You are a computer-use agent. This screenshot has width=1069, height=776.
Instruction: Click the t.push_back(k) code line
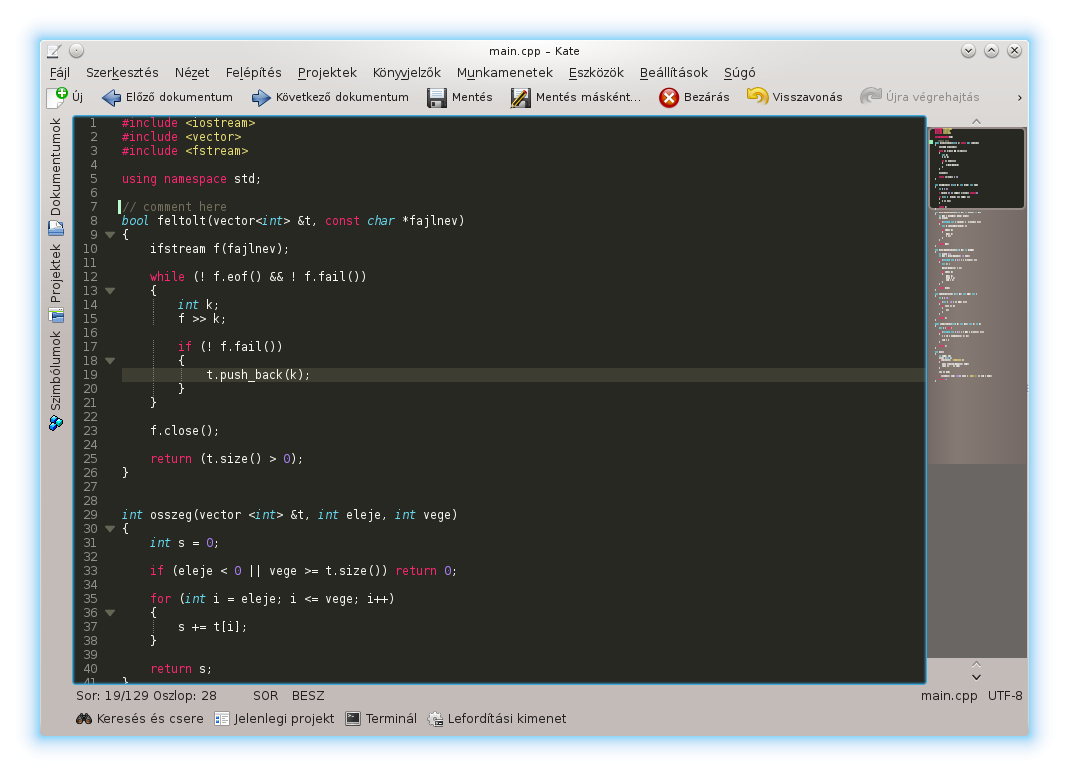258,374
